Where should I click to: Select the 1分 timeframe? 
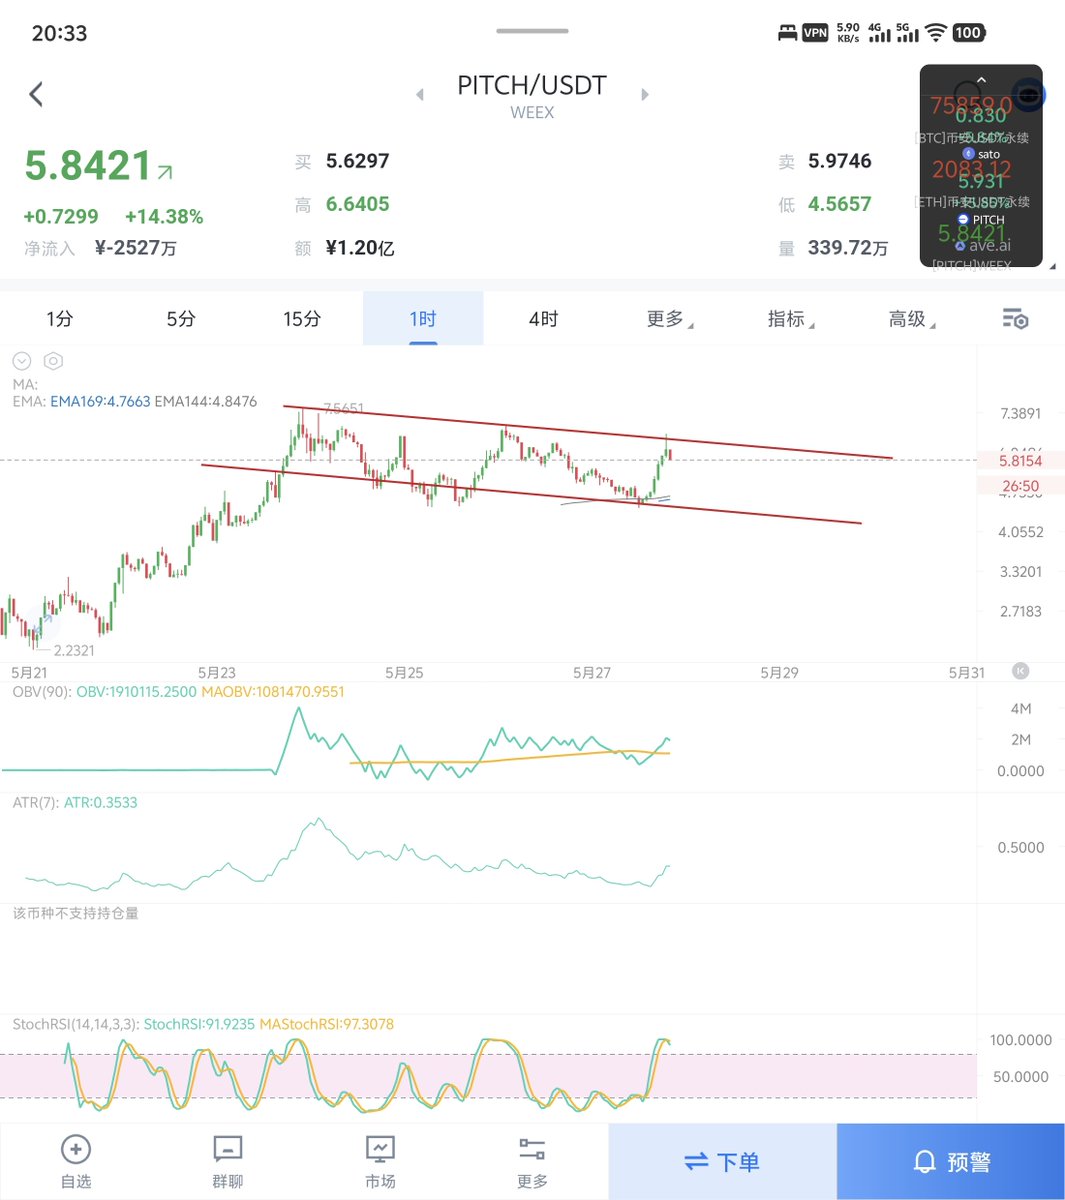pyautogui.click(x=60, y=319)
